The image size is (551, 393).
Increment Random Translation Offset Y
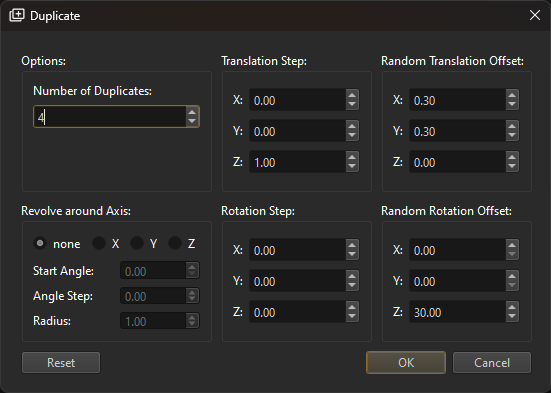pos(512,126)
